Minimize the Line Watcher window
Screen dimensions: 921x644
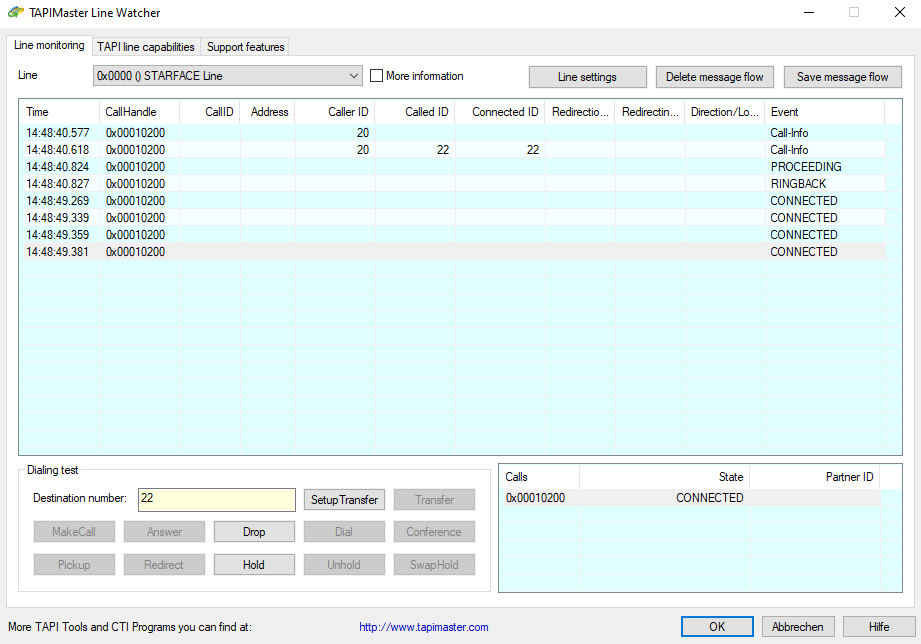(809, 12)
